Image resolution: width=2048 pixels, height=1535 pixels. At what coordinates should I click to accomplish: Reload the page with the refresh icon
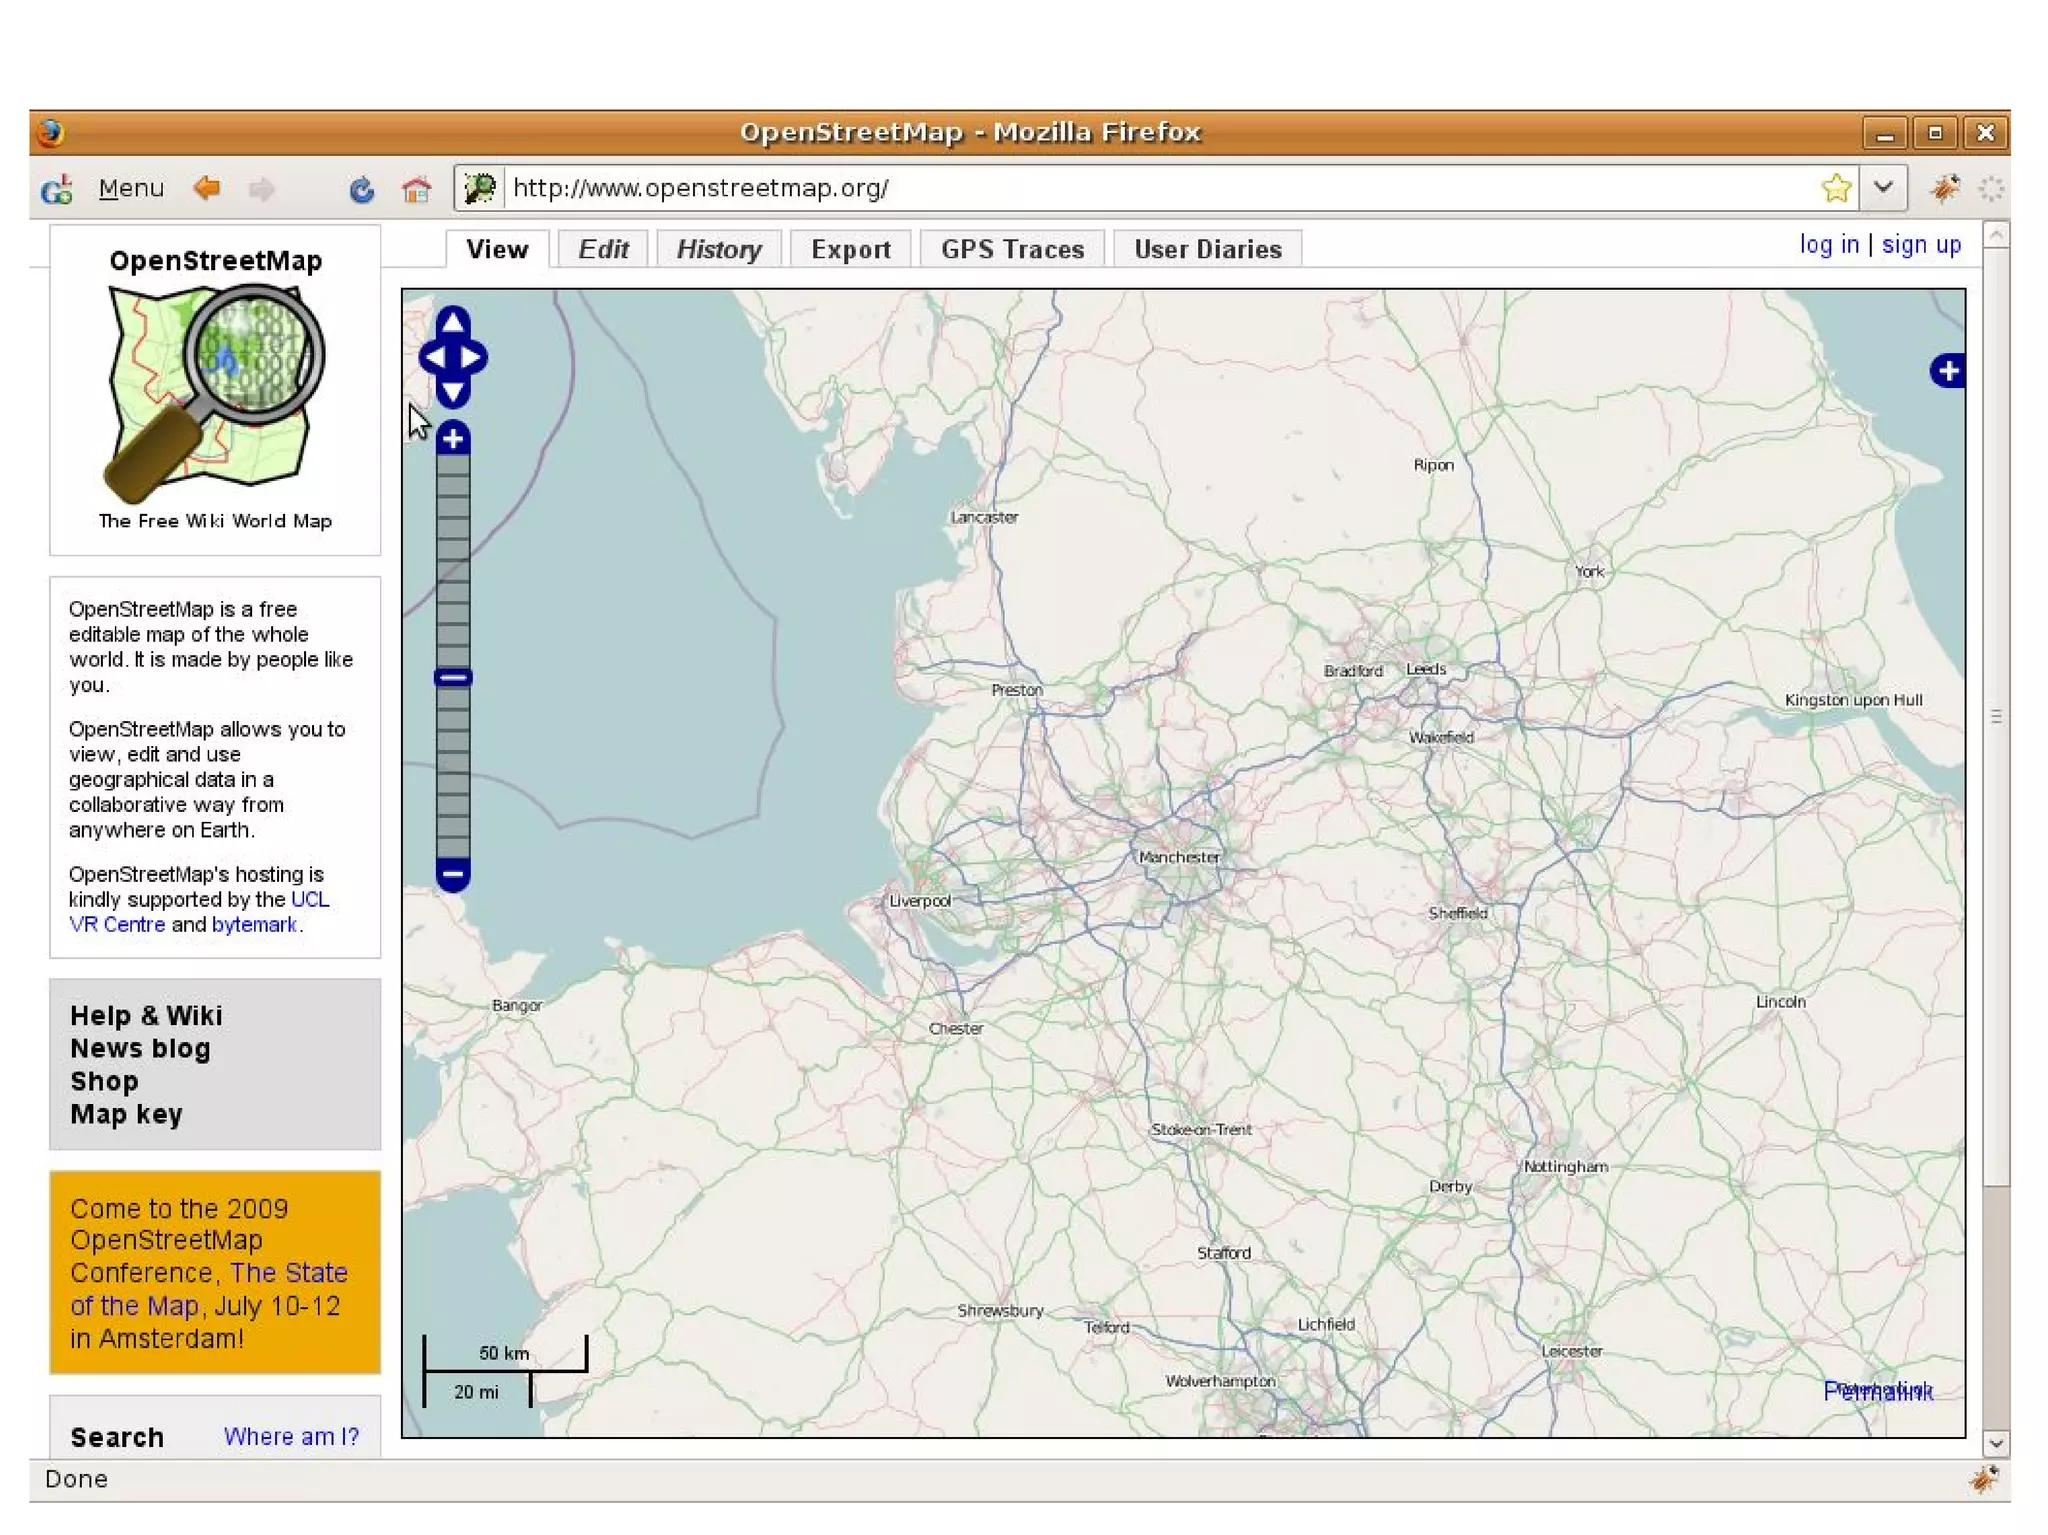click(362, 189)
